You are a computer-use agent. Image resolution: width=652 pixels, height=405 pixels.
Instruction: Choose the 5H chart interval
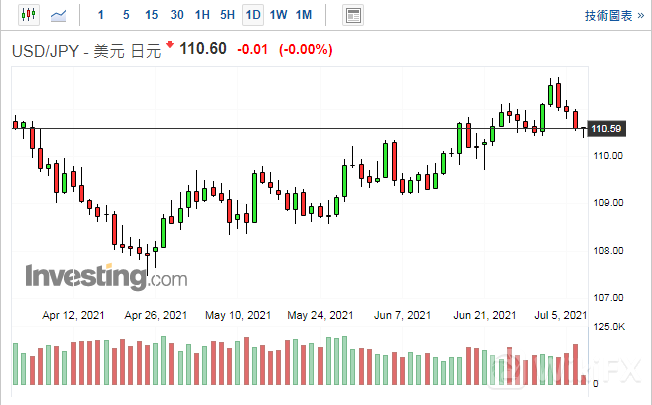pyautogui.click(x=227, y=15)
